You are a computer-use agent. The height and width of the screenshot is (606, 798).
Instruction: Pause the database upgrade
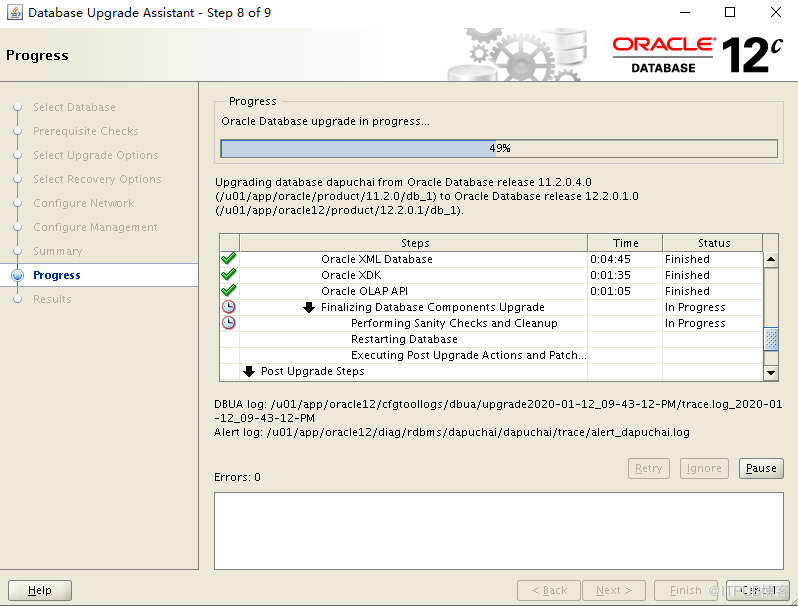[x=761, y=468]
